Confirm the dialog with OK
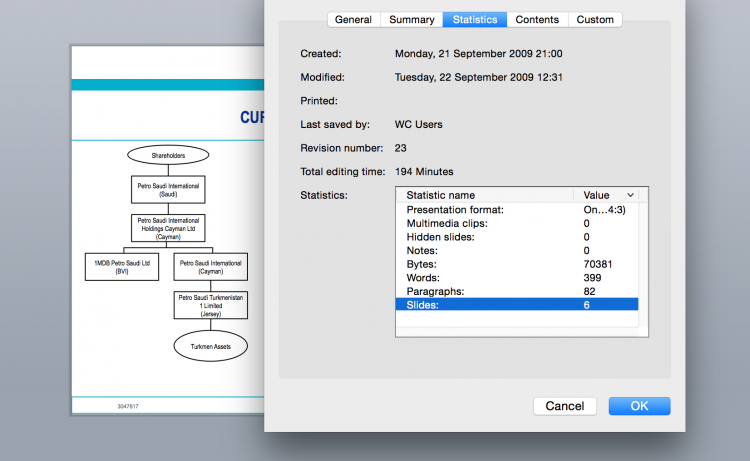Screen dimensions: 750x461 (640, 406)
